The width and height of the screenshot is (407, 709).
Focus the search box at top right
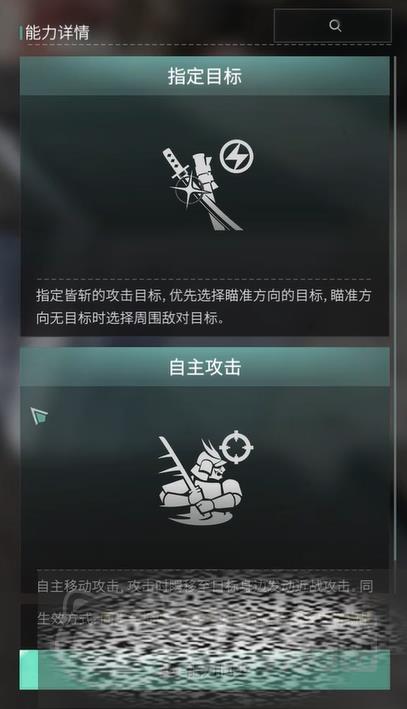tap(332, 26)
